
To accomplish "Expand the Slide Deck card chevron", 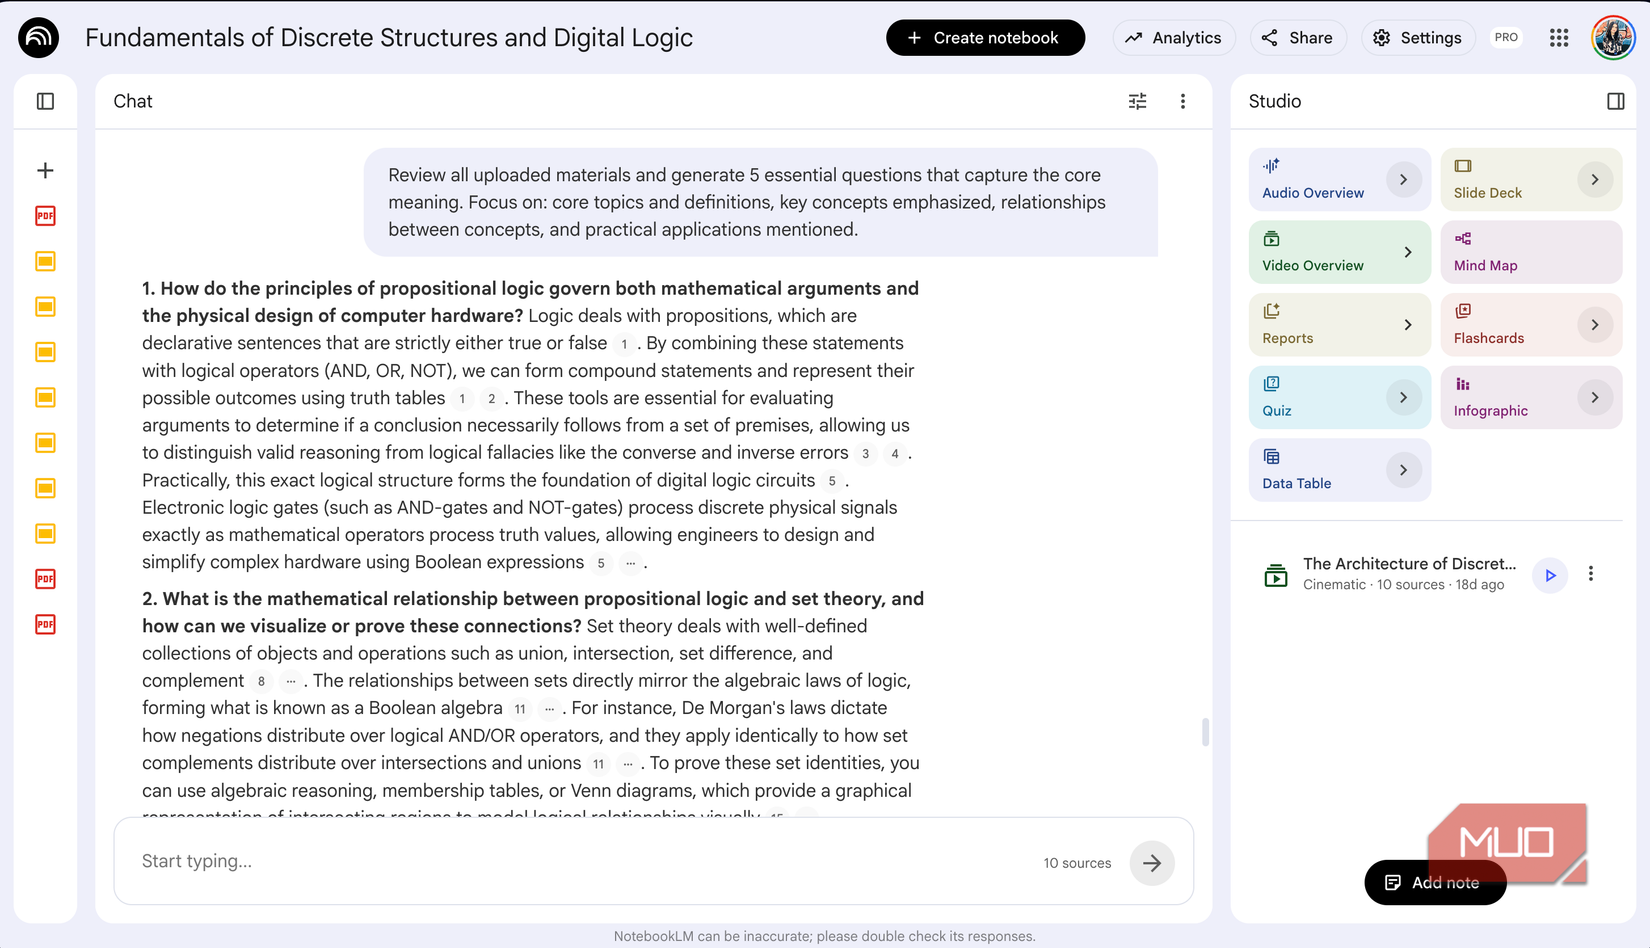I will pos(1595,179).
